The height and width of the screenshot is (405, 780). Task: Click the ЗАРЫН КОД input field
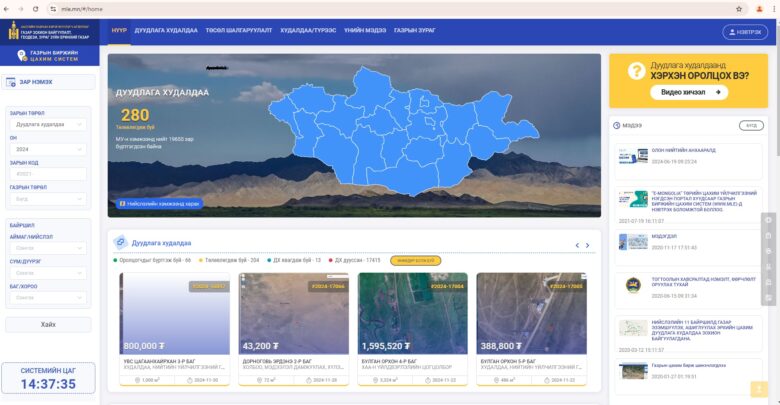tap(48, 174)
